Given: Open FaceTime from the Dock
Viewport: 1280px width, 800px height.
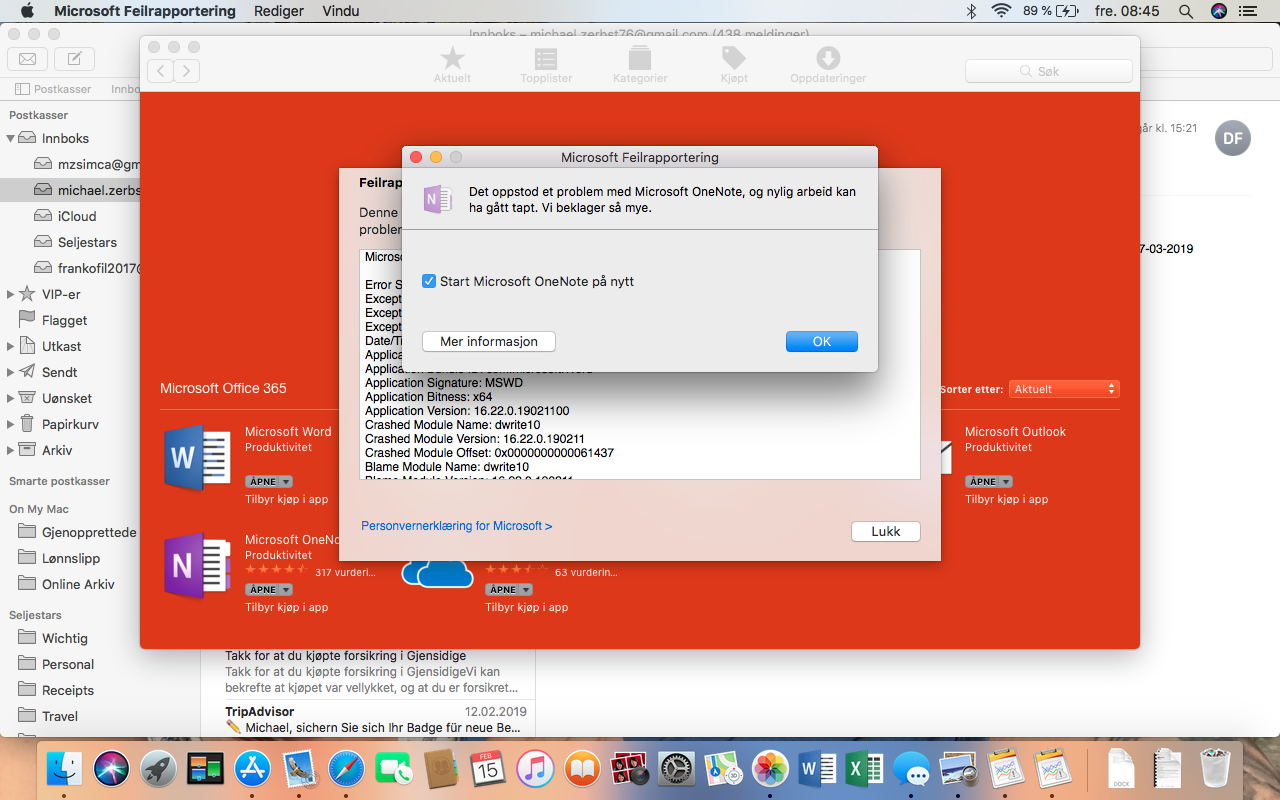Looking at the screenshot, I should click(x=394, y=769).
